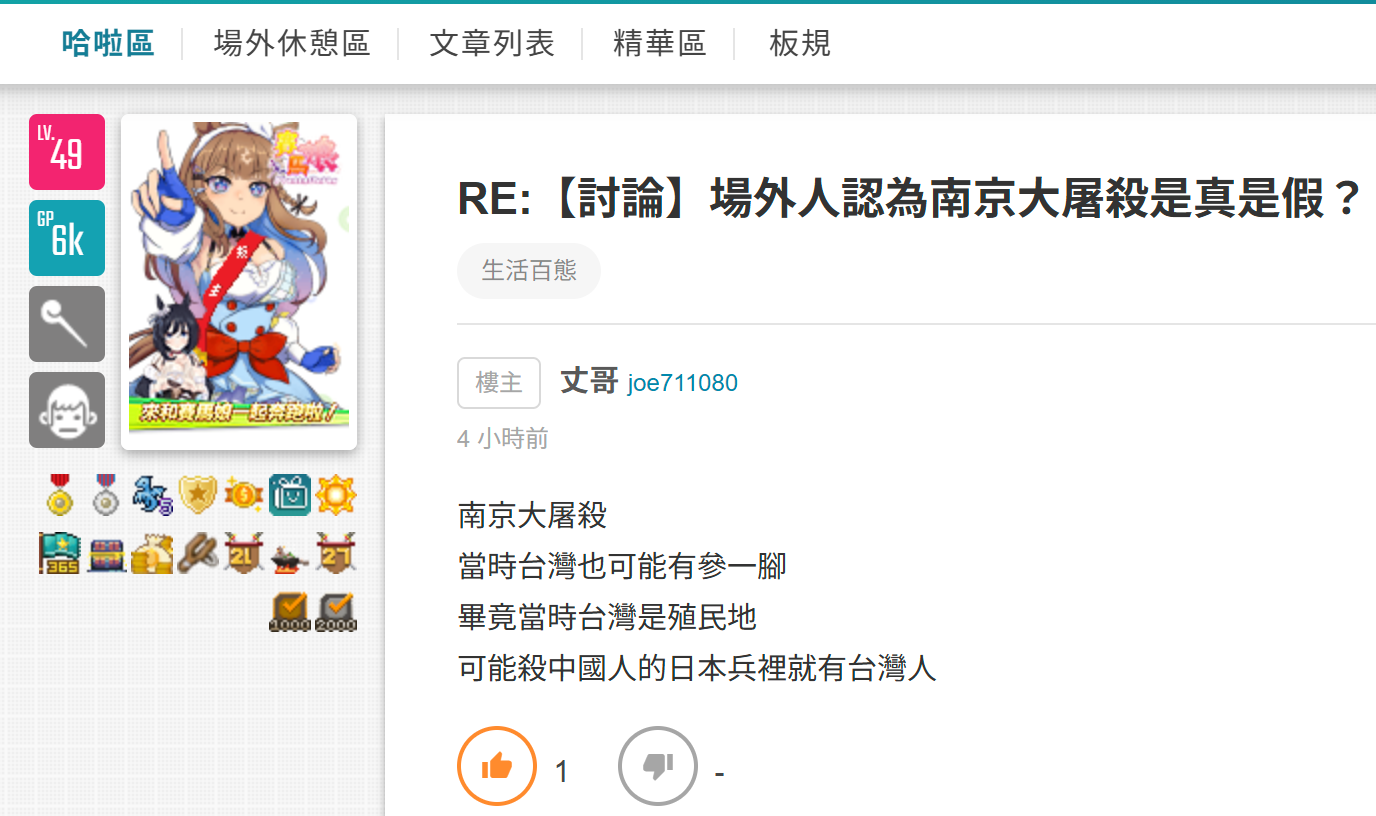Go to 場外休憩區 in navigation
Screen dimensions: 1376x816
pos(292,43)
